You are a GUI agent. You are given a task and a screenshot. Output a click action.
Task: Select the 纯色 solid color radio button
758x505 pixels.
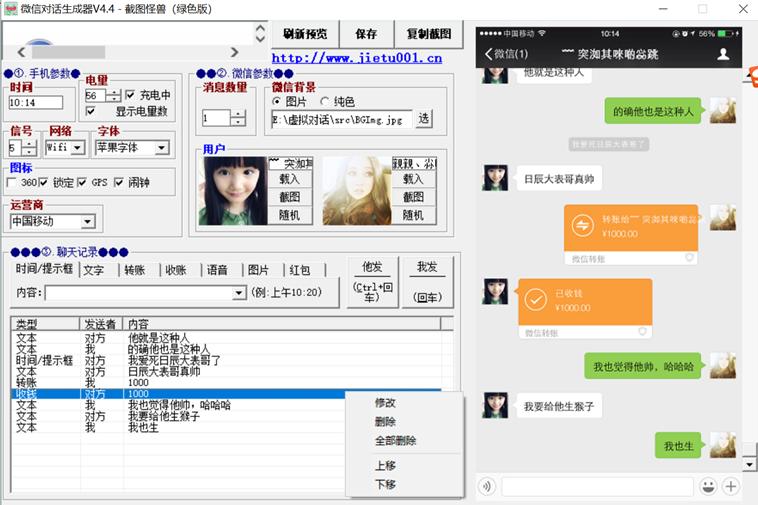(x=325, y=101)
